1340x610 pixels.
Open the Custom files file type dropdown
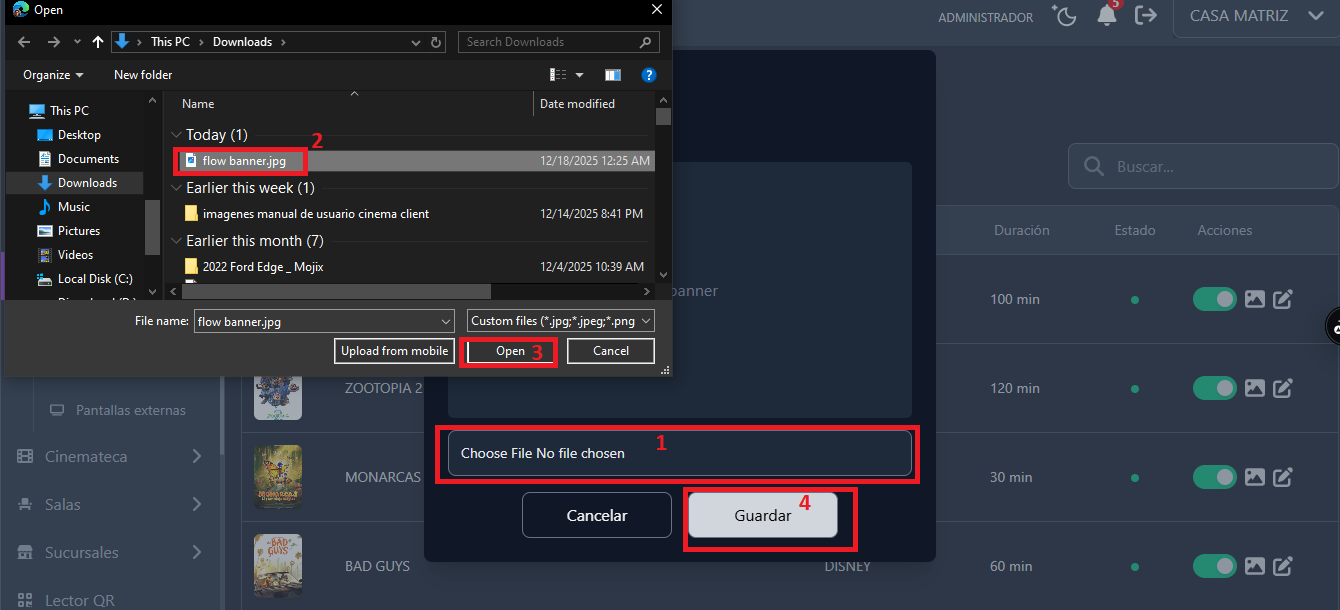click(560, 320)
